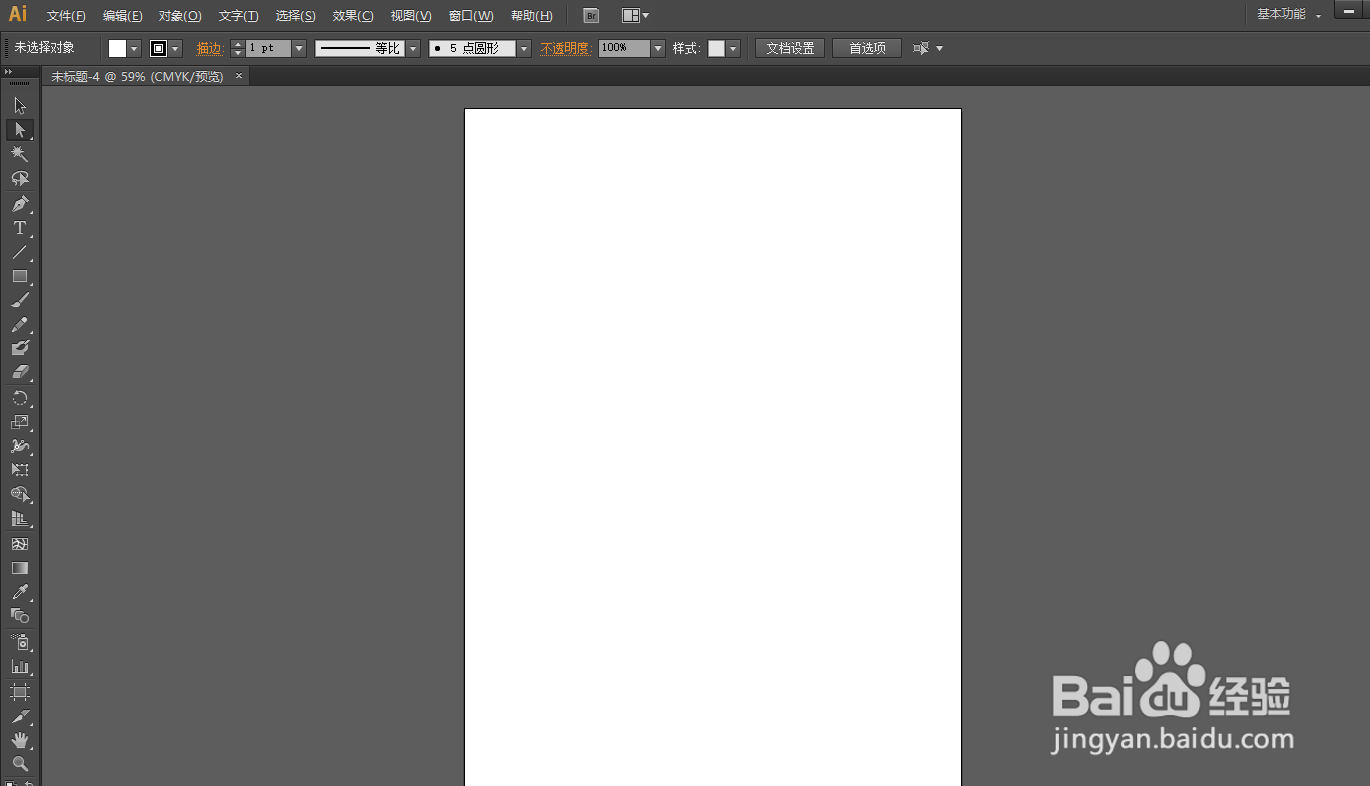Open the stroke color dropdown arrow
Viewport: 1370px width, 786px height.
pyautogui.click(x=176, y=48)
